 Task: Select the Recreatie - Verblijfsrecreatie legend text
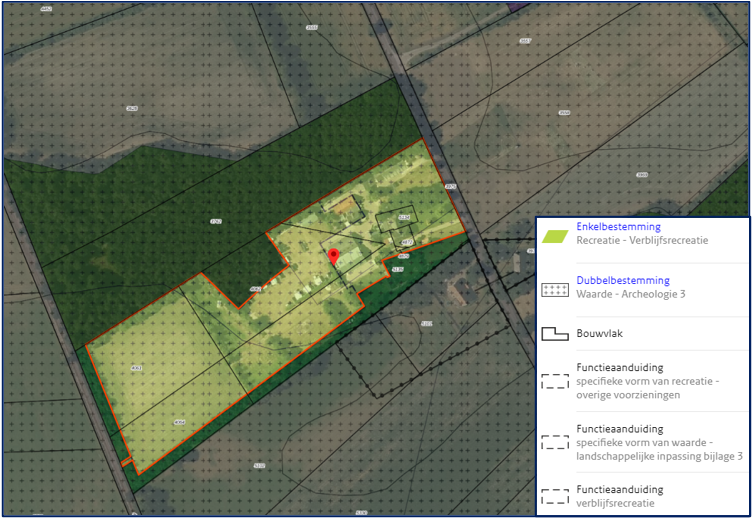coord(642,240)
